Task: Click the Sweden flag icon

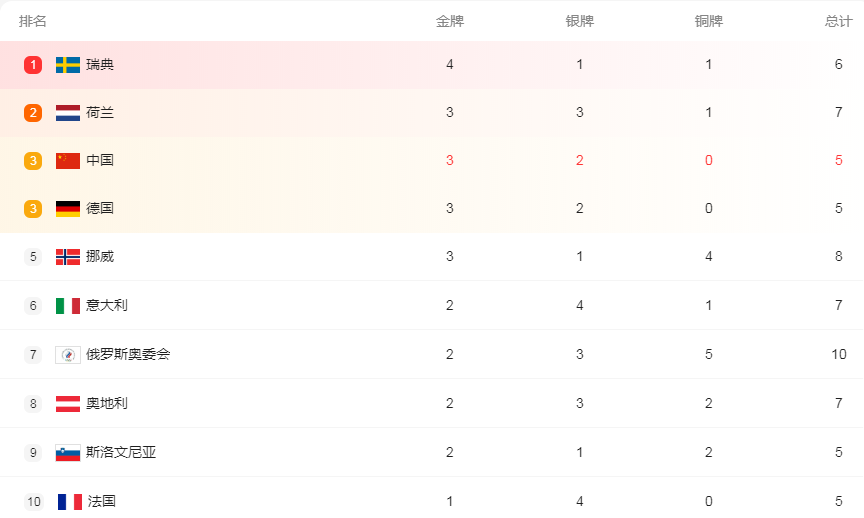Action: [68, 64]
